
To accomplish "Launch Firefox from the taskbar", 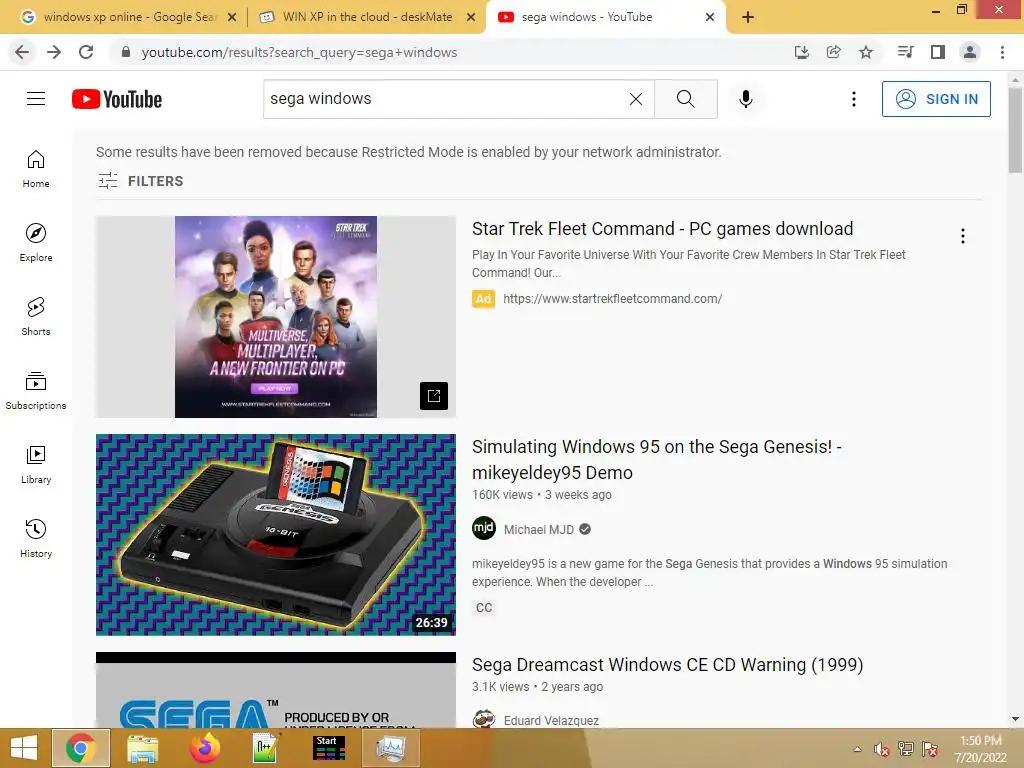I will tap(204, 748).
